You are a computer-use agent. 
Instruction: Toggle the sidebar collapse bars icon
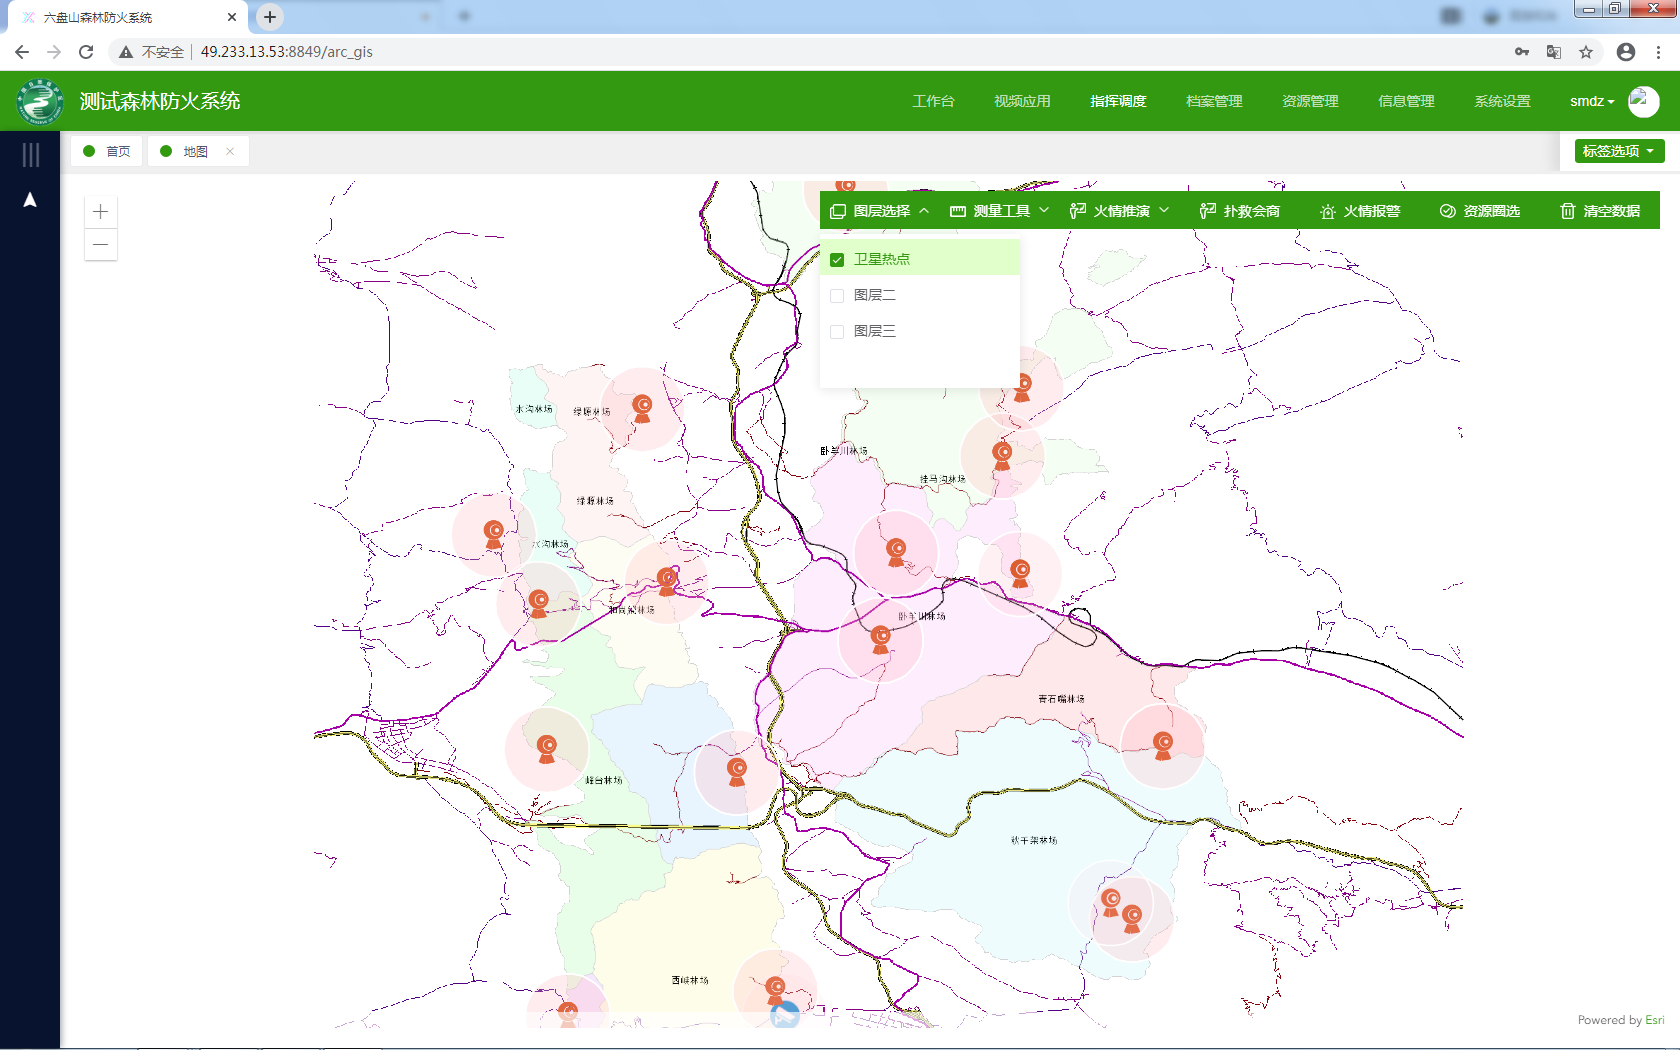[x=31, y=154]
